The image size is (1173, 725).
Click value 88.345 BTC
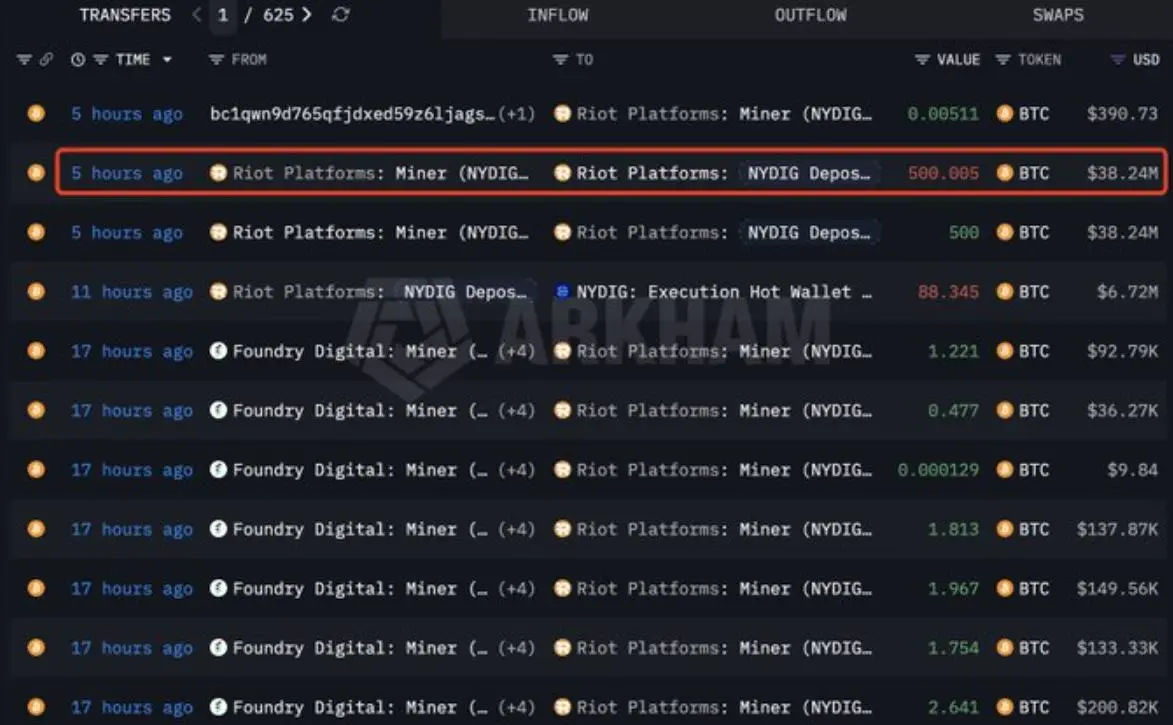point(948,292)
